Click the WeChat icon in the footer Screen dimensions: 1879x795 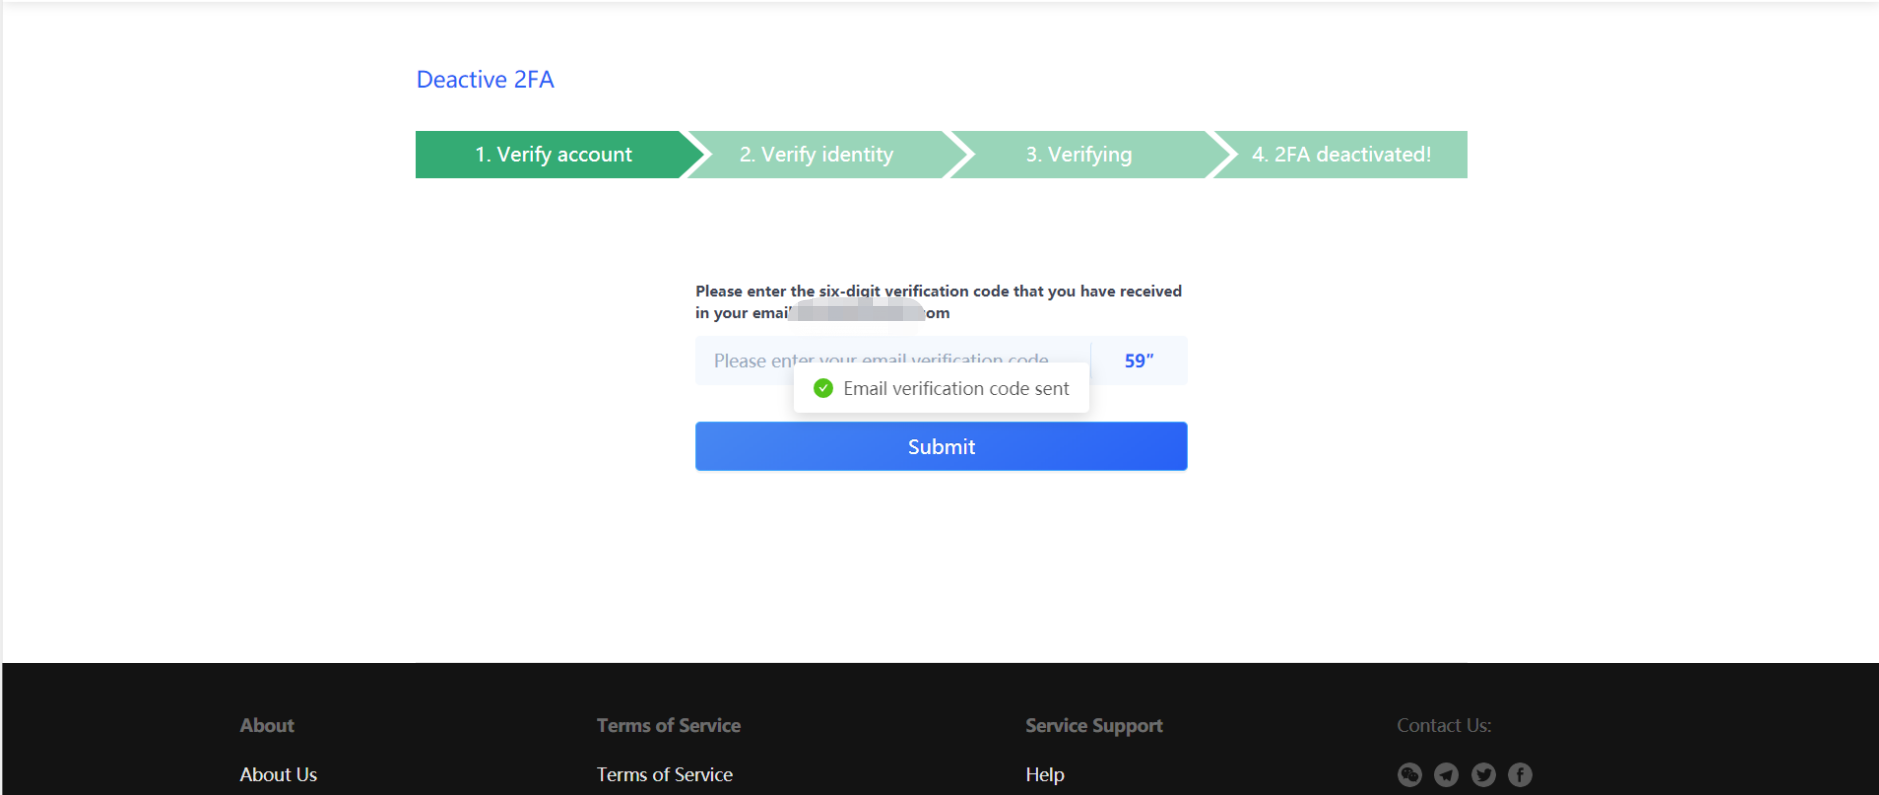click(x=1409, y=774)
